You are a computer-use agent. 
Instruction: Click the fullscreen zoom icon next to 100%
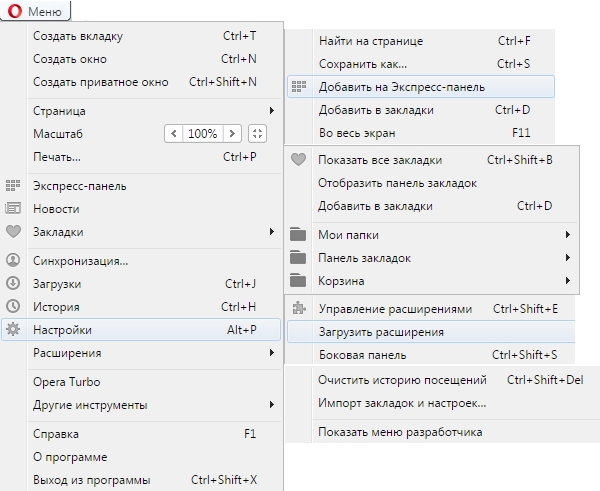tap(257, 134)
